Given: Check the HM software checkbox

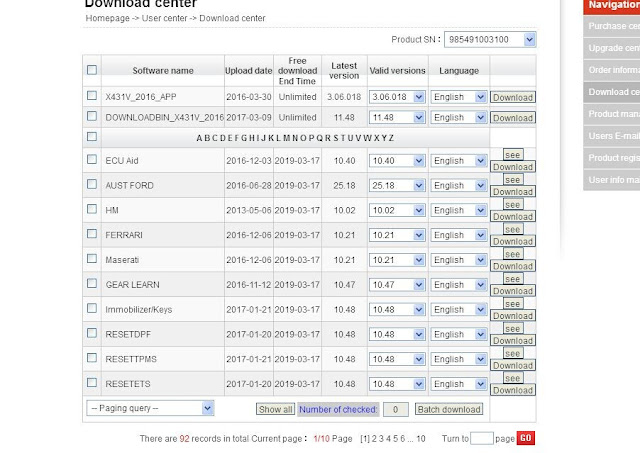Looking at the screenshot, I should (x=92, y=209).
